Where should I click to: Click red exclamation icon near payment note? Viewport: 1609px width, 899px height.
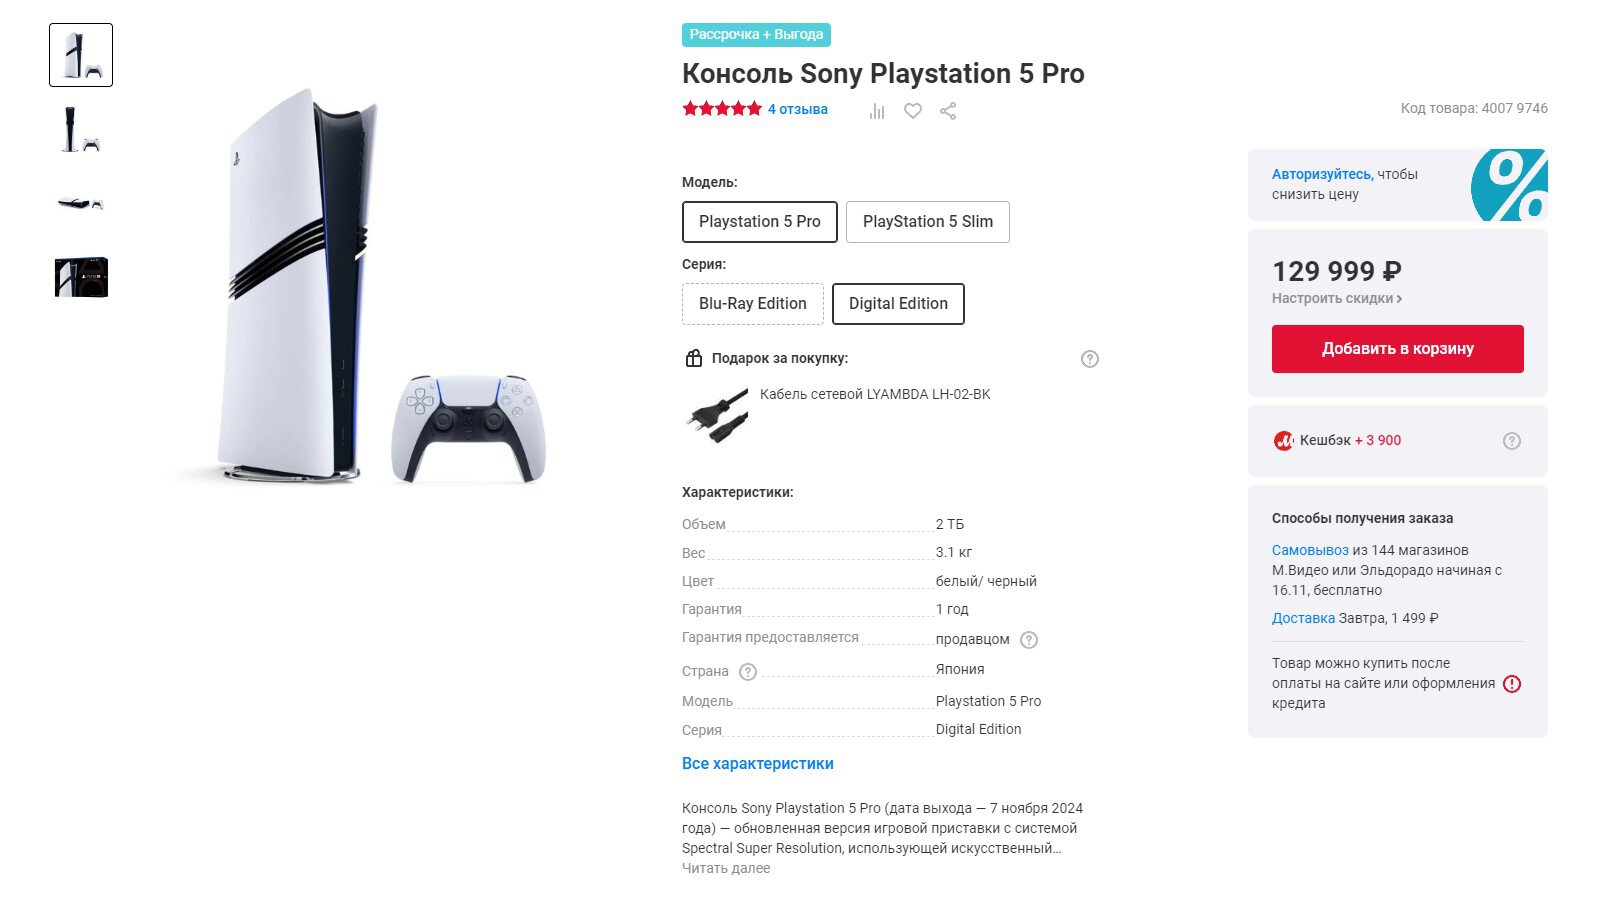tap(1512, 684)
